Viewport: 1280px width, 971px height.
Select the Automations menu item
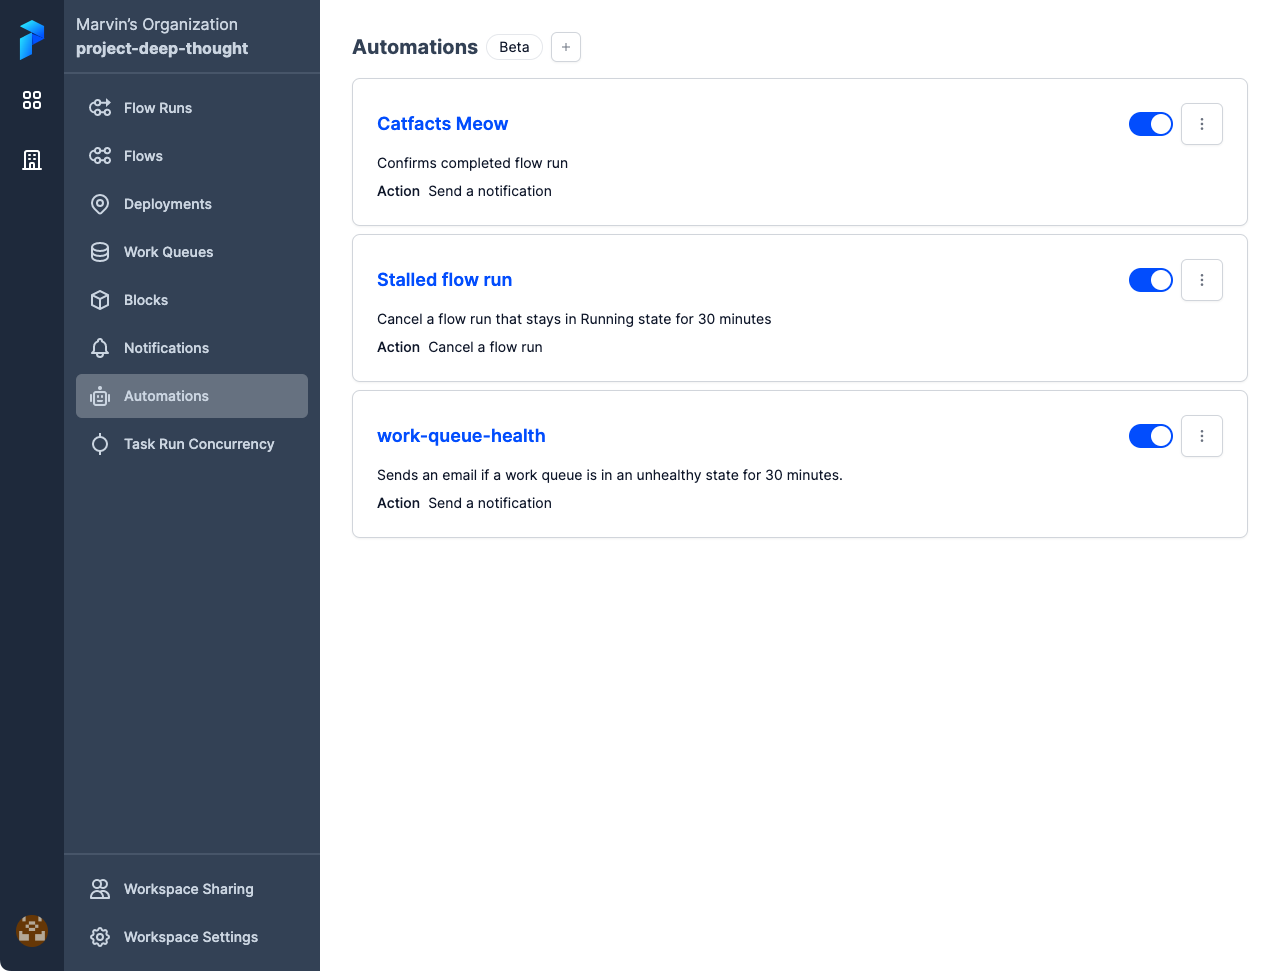click(192, 396)
